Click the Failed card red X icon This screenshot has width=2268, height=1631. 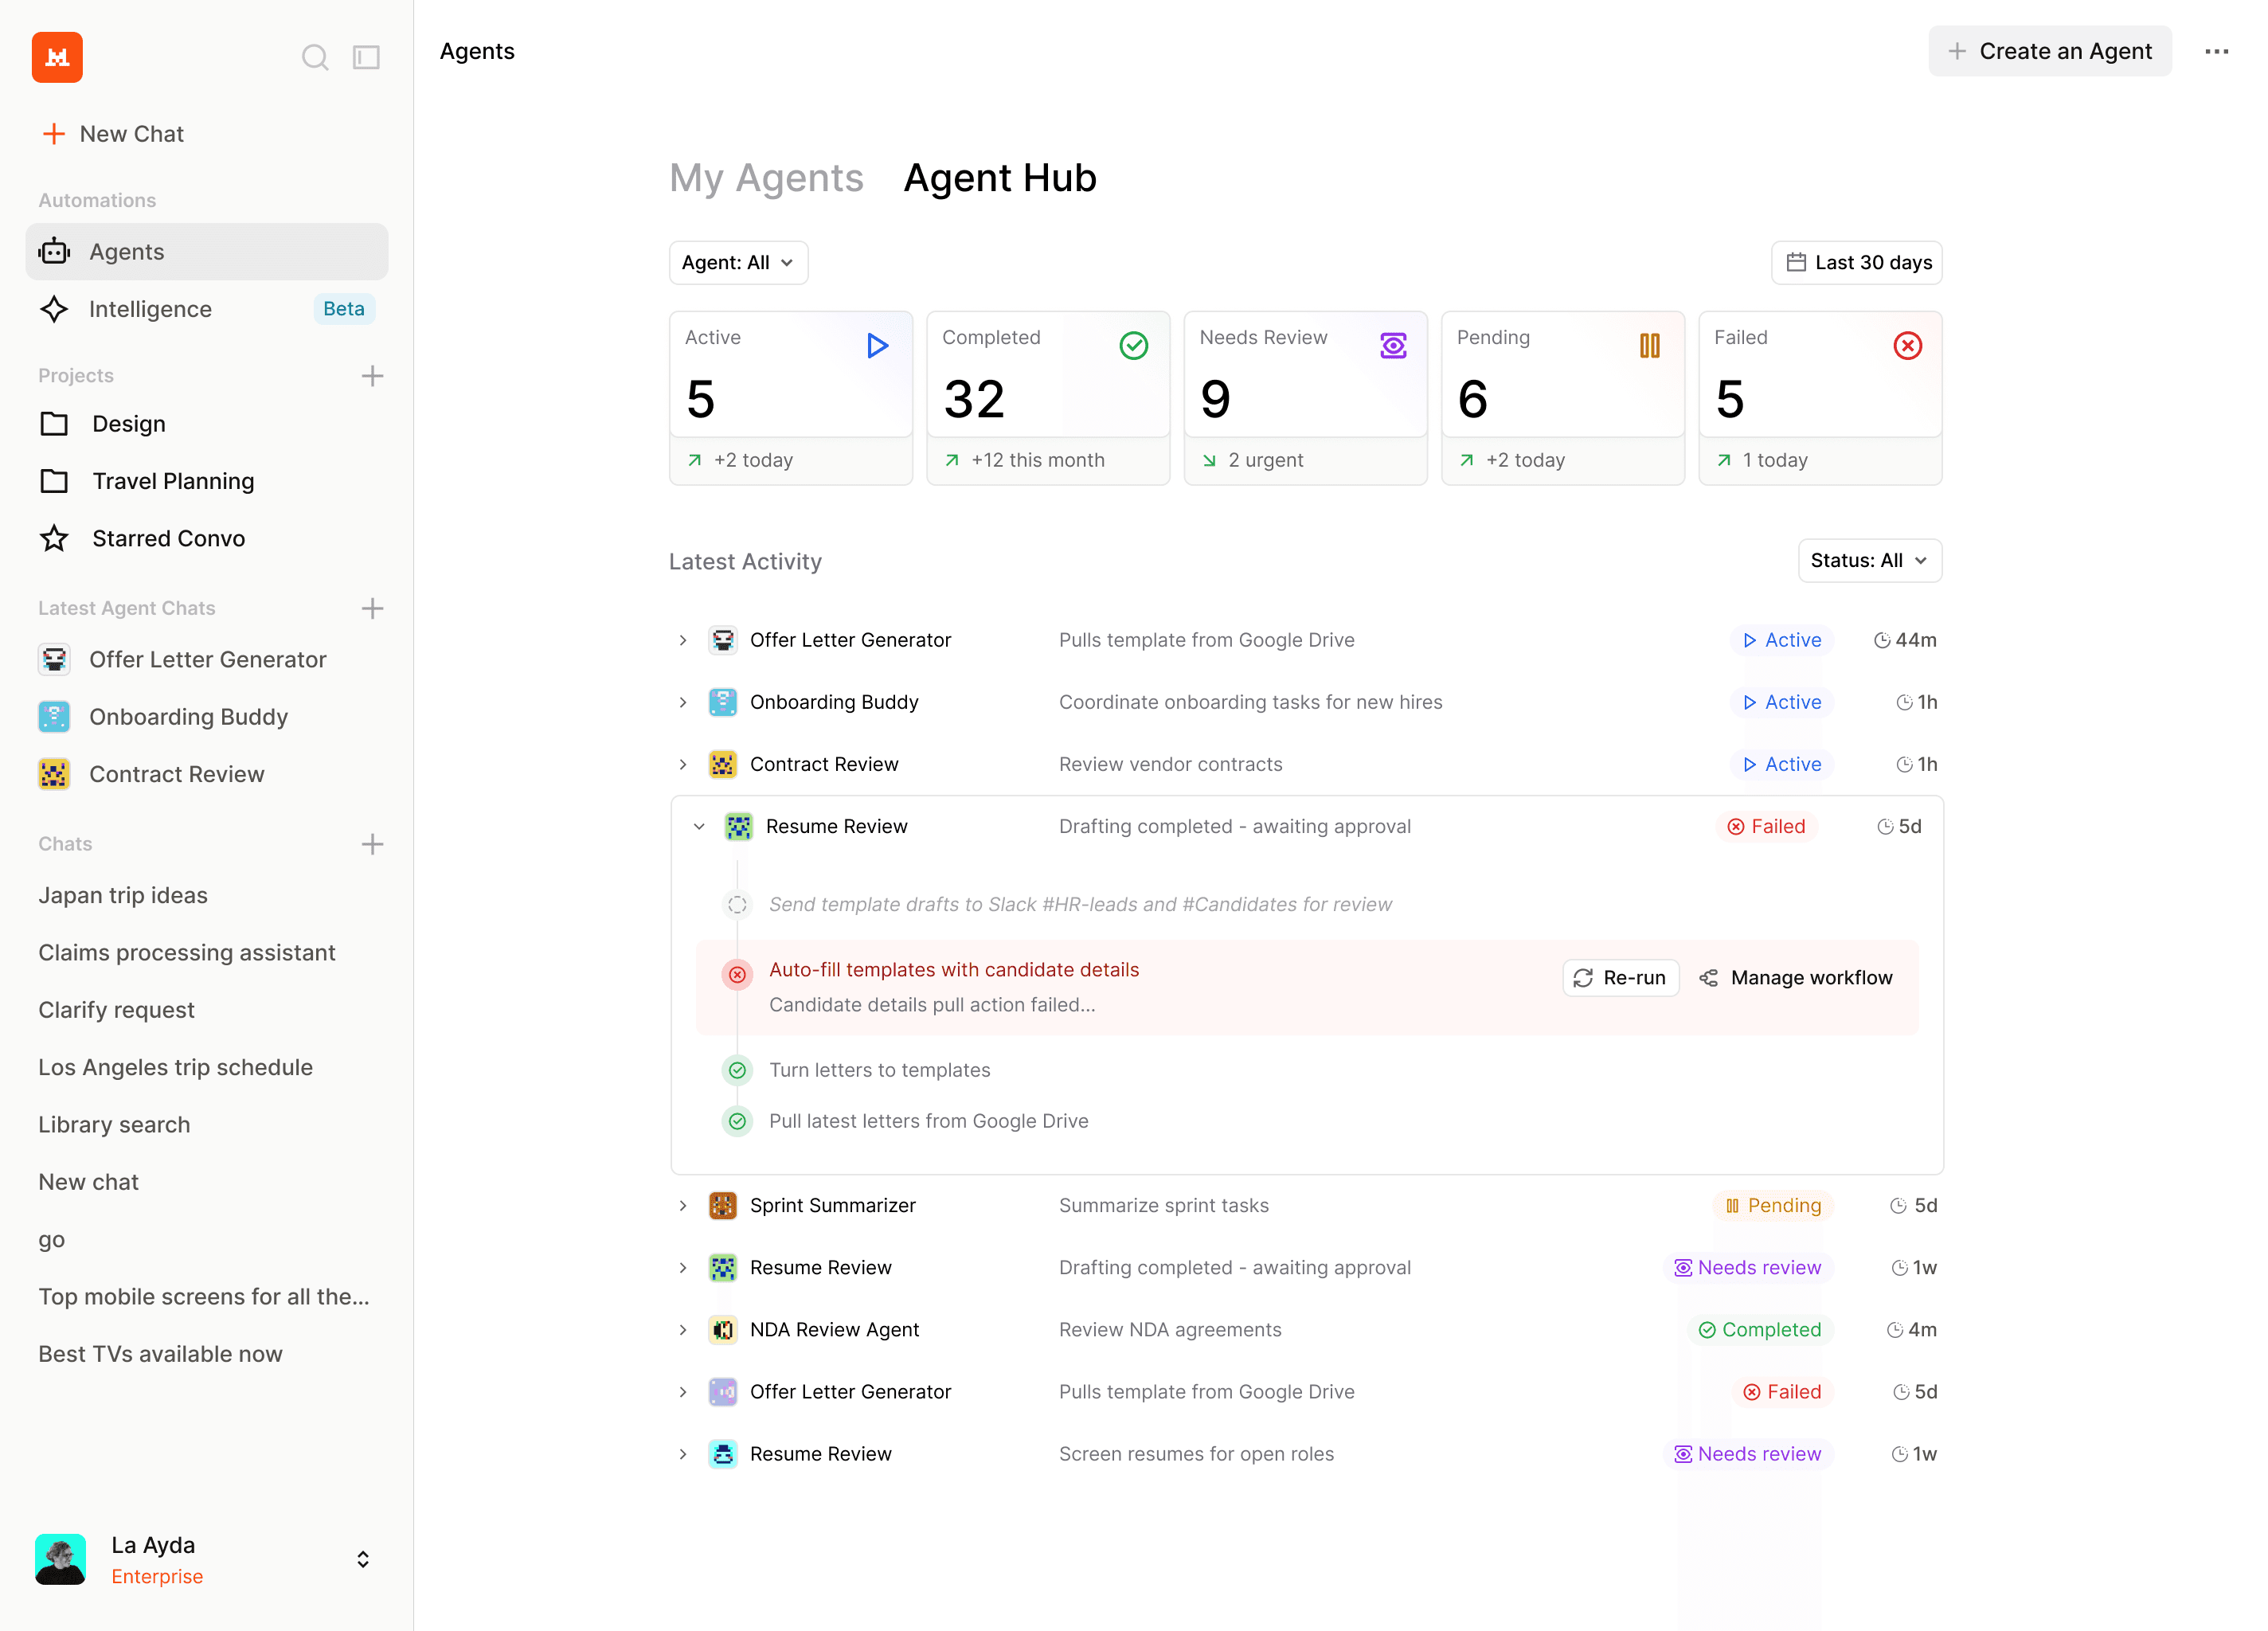coord(1907,346)
